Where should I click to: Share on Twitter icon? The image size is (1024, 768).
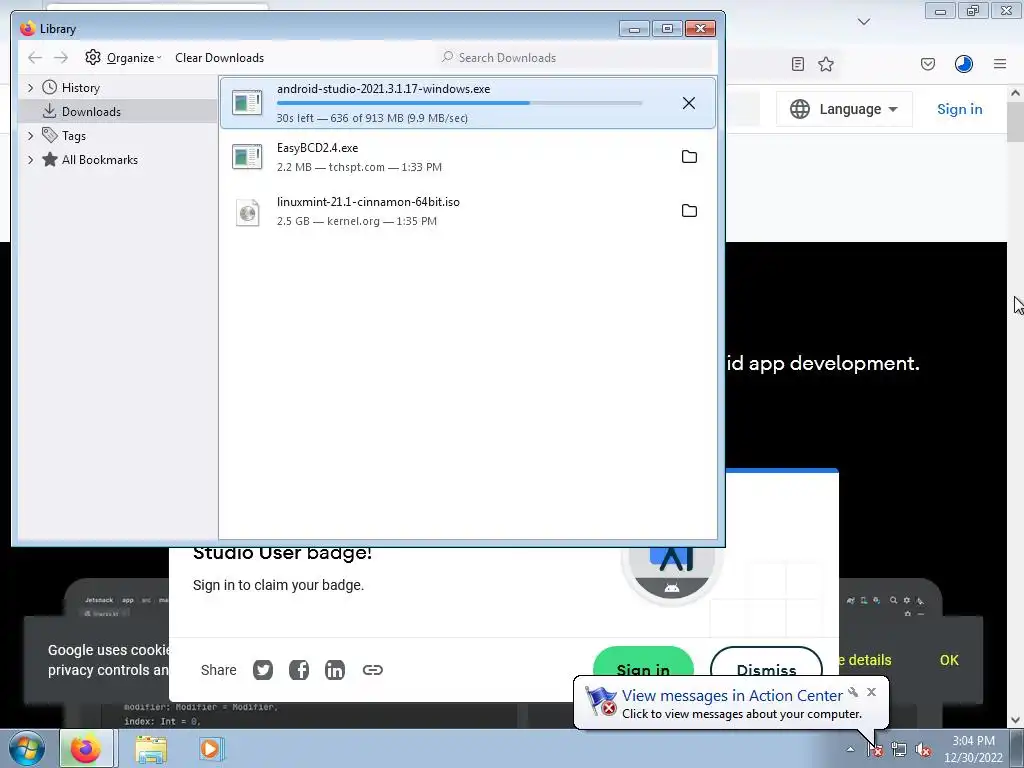pyautogui.click(x=263, y=670)
